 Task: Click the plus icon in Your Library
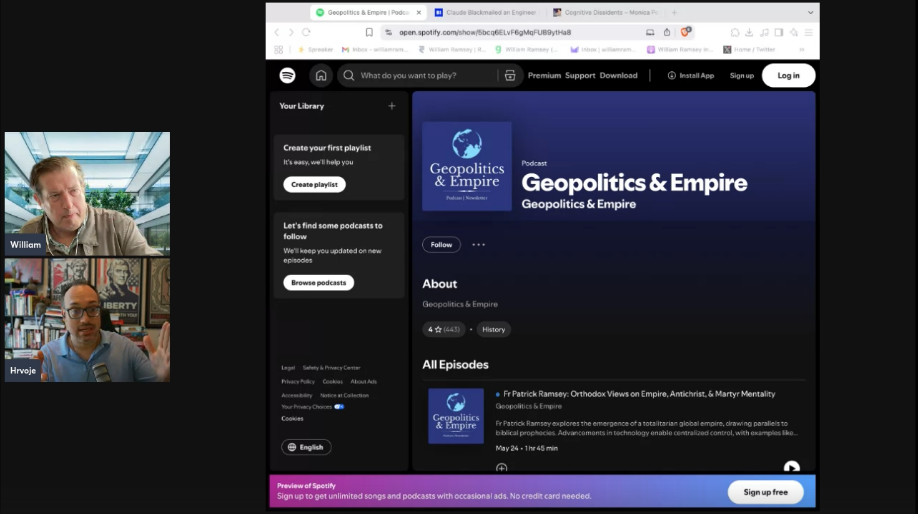[392, 106]
